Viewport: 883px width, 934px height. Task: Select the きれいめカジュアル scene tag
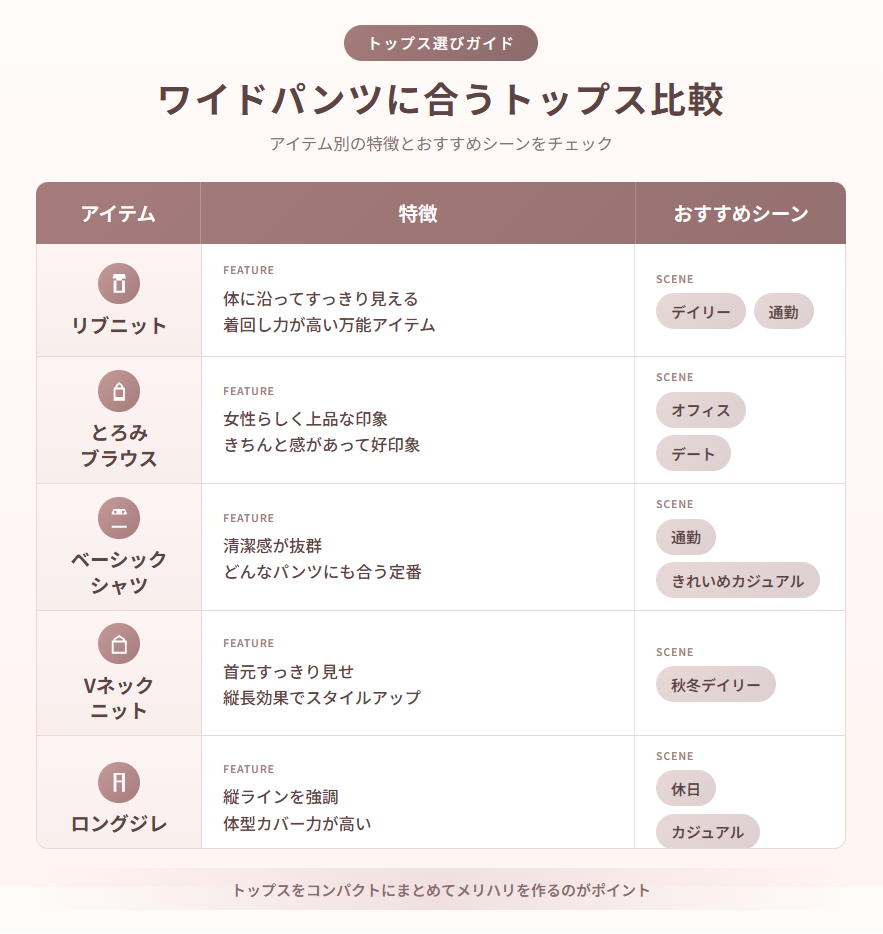738,581
